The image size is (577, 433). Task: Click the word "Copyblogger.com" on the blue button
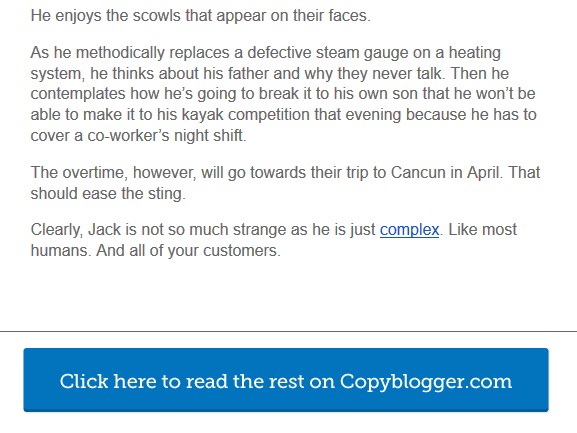click(426, 382)
